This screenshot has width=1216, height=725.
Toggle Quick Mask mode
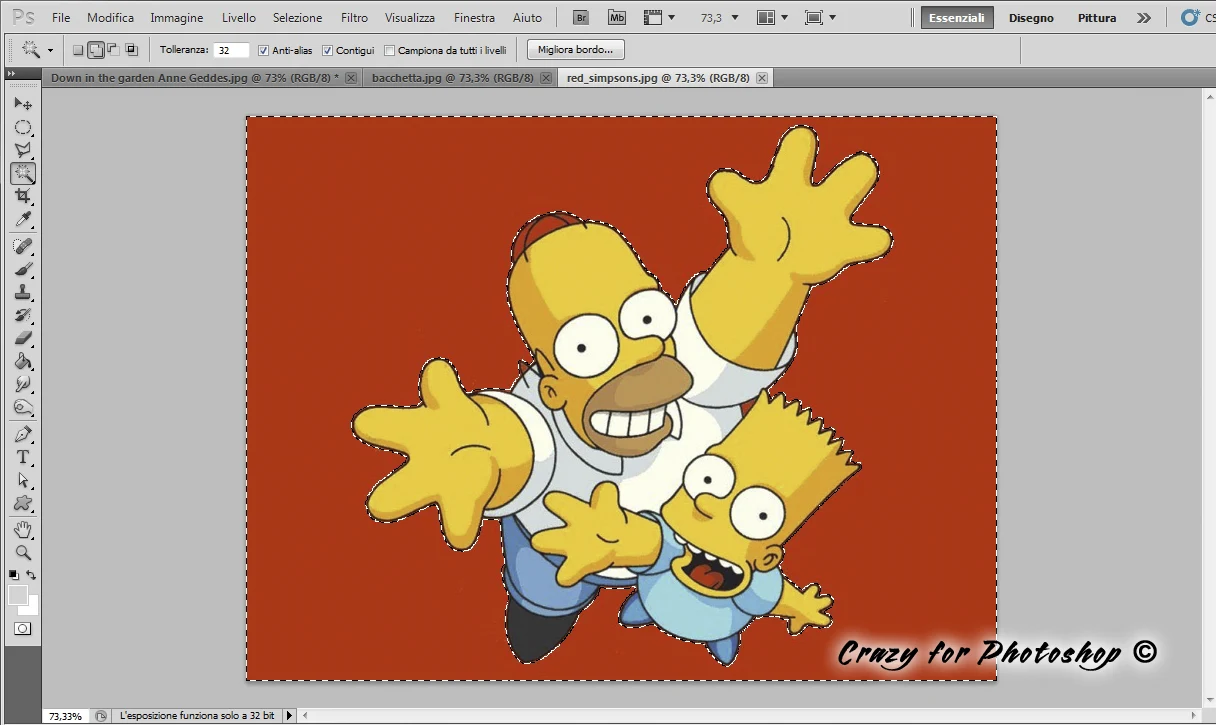tap(22, 628)
